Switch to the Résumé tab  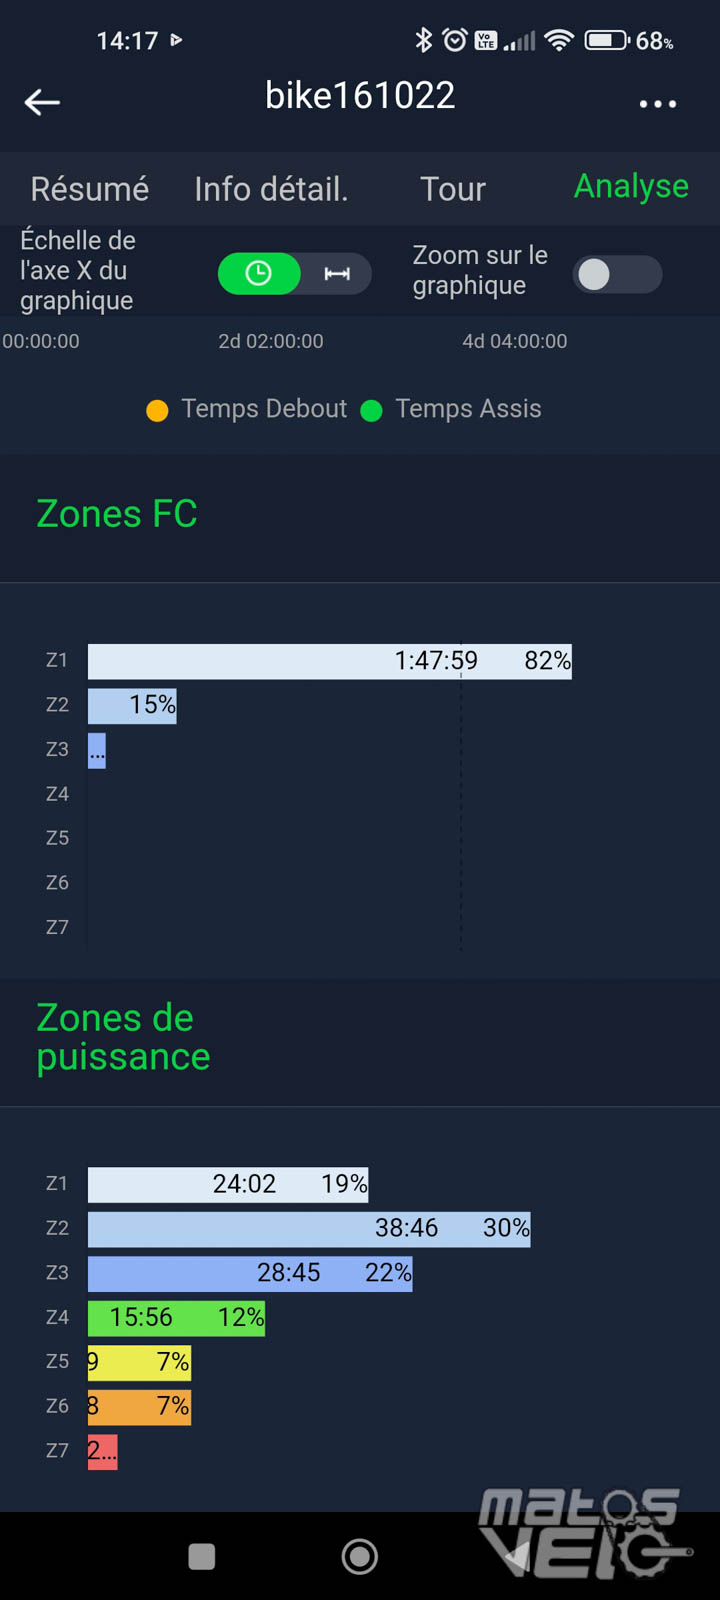(90, 189)
